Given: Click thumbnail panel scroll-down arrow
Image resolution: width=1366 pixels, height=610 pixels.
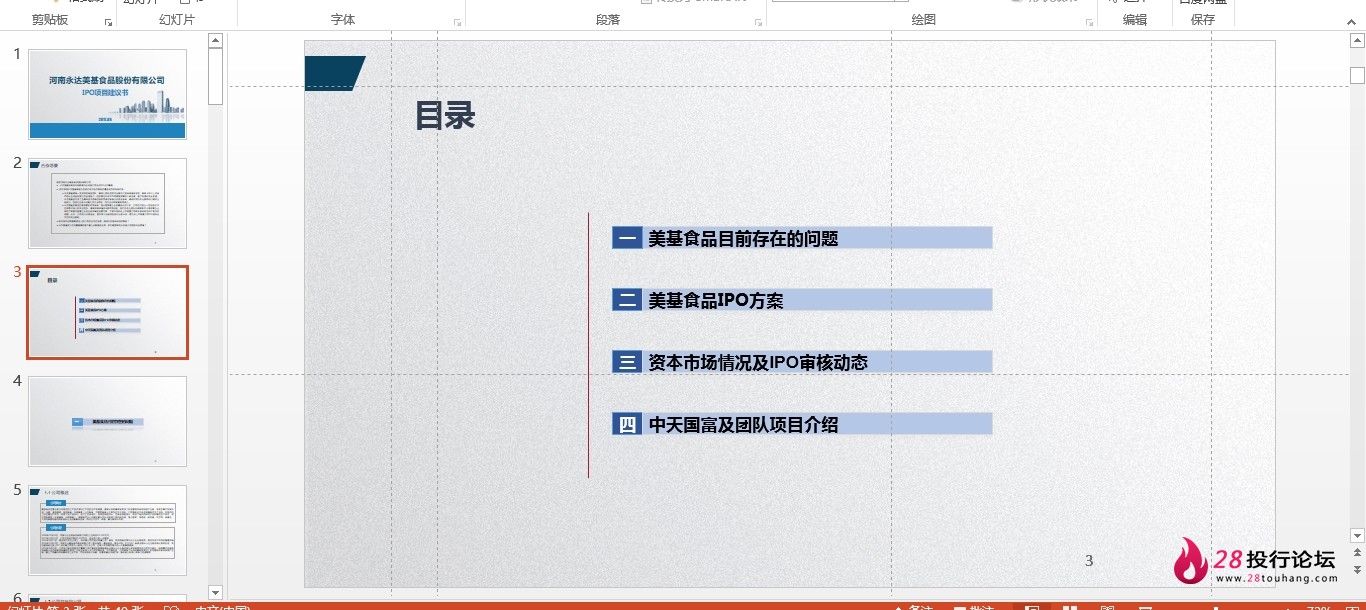Looking at the screenshot, I should click(x=215, y=593).
